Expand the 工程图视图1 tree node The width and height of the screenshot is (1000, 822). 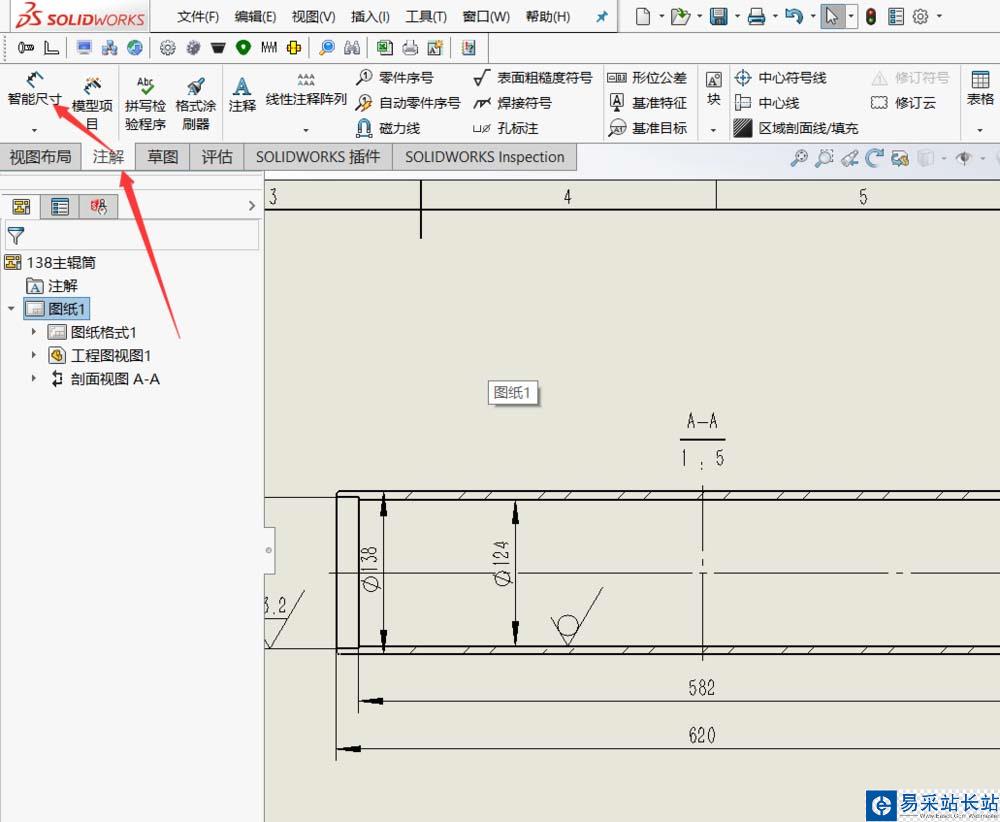[x=34, y=355]
